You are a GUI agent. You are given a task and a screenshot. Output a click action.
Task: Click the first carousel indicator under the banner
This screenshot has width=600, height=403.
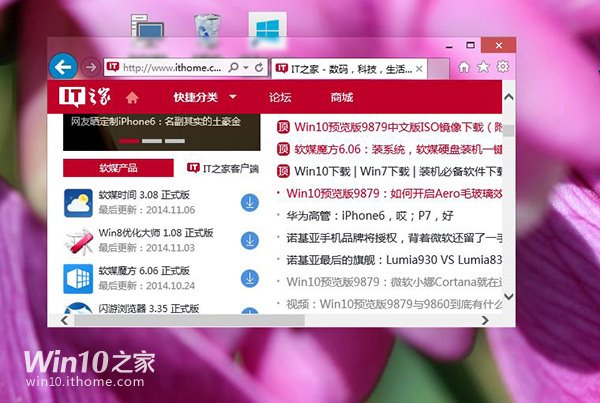click(128, 141)
